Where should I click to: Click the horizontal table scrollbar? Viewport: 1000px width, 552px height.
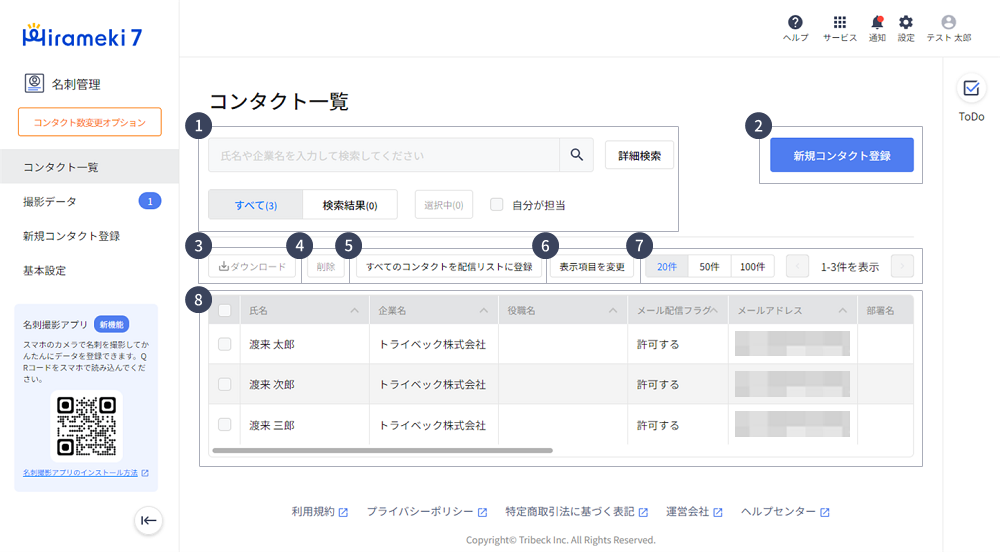[x=383, y=450]
